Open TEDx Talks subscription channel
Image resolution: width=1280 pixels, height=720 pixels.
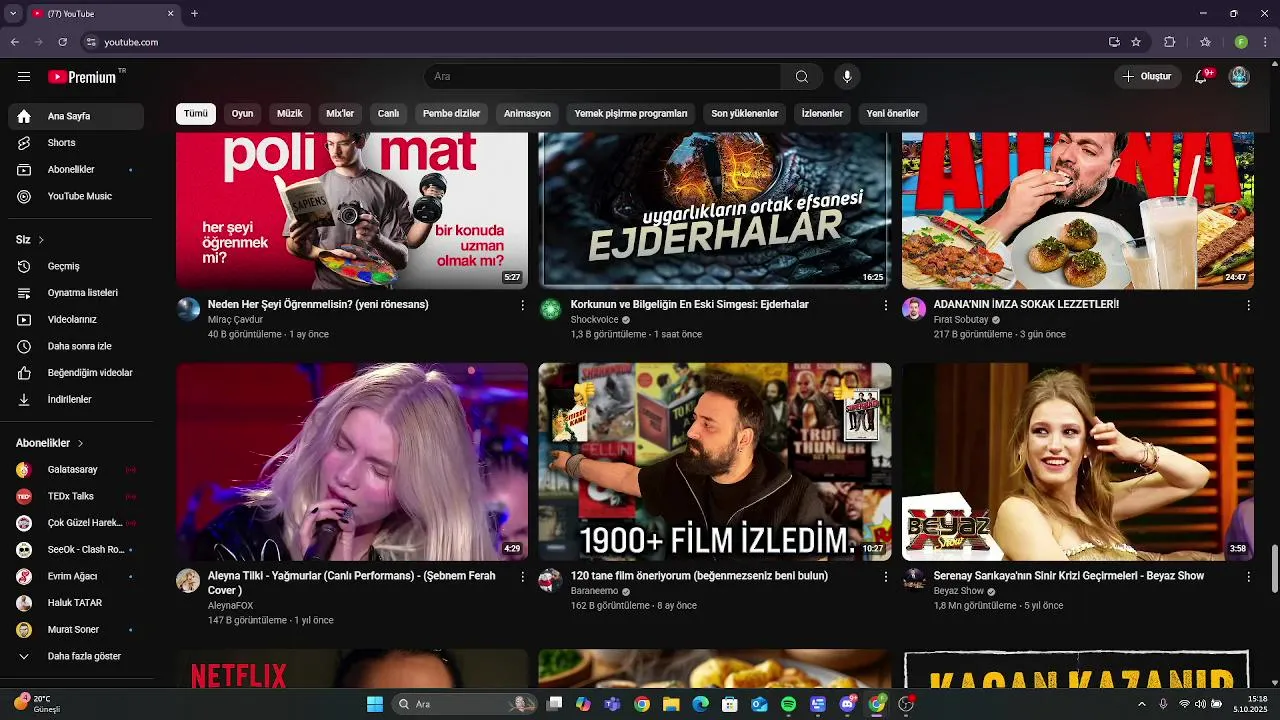(76, 496)
